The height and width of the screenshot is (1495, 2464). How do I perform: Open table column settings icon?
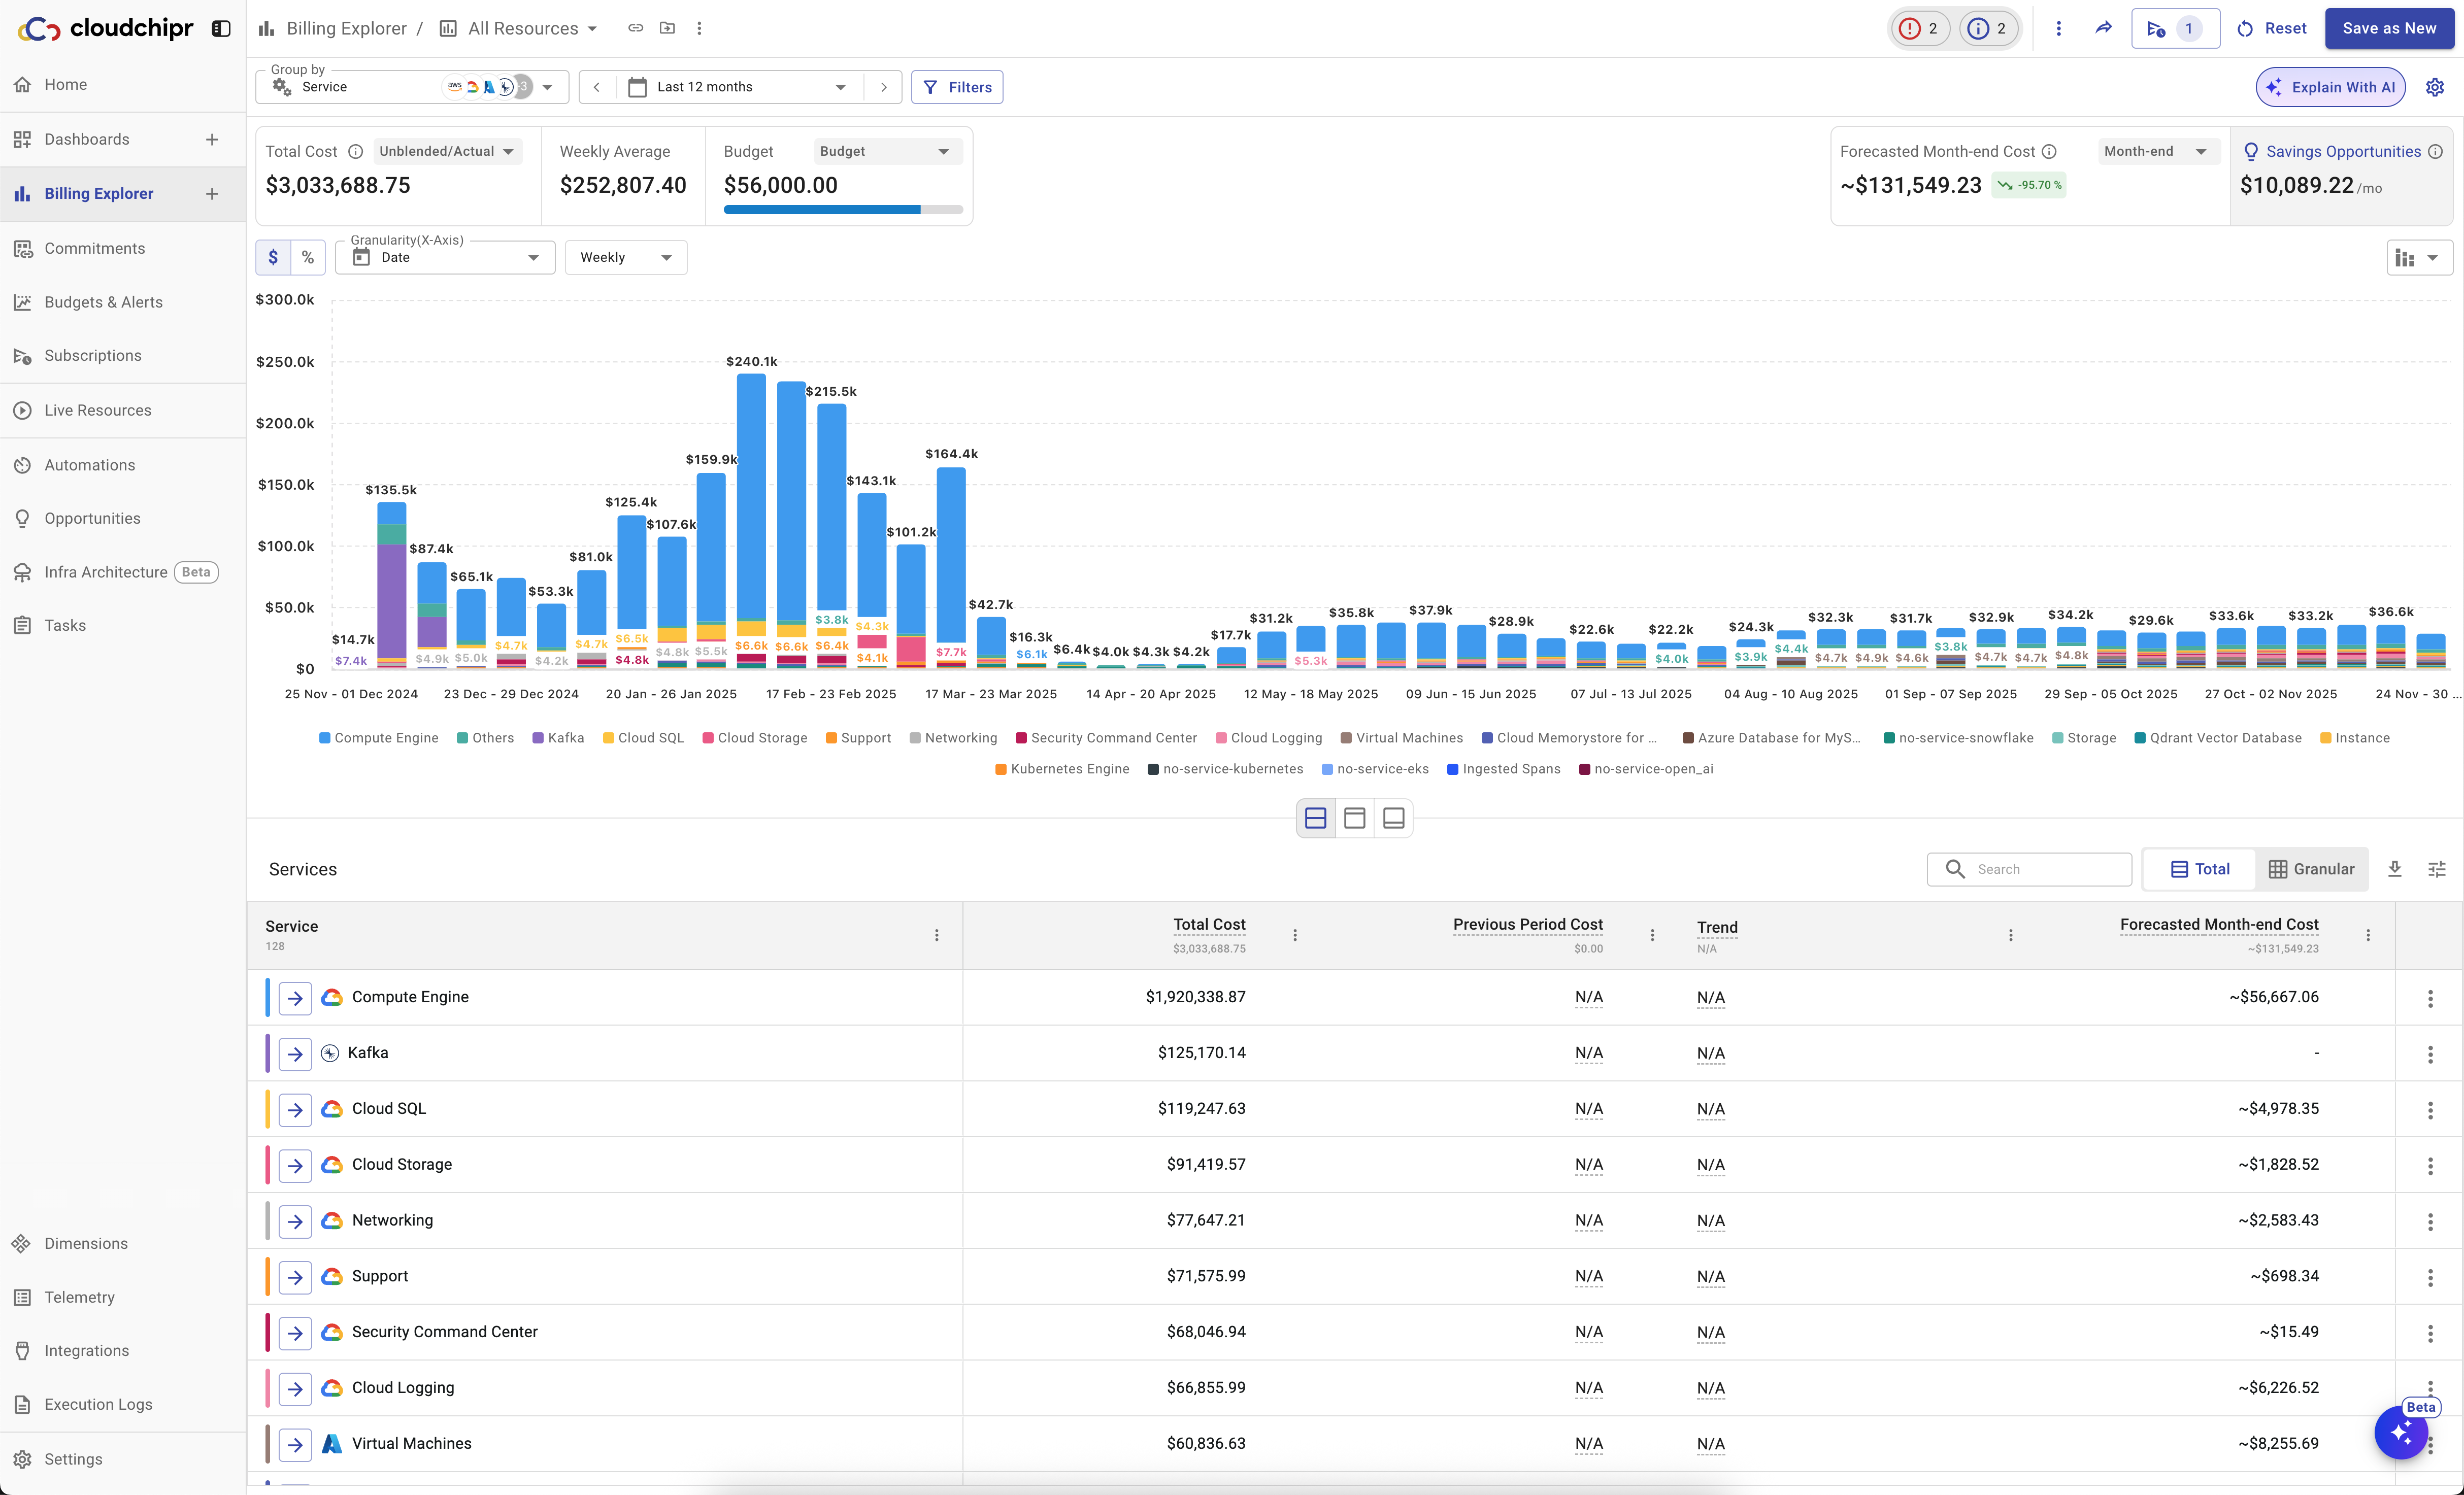point(2437,869)
